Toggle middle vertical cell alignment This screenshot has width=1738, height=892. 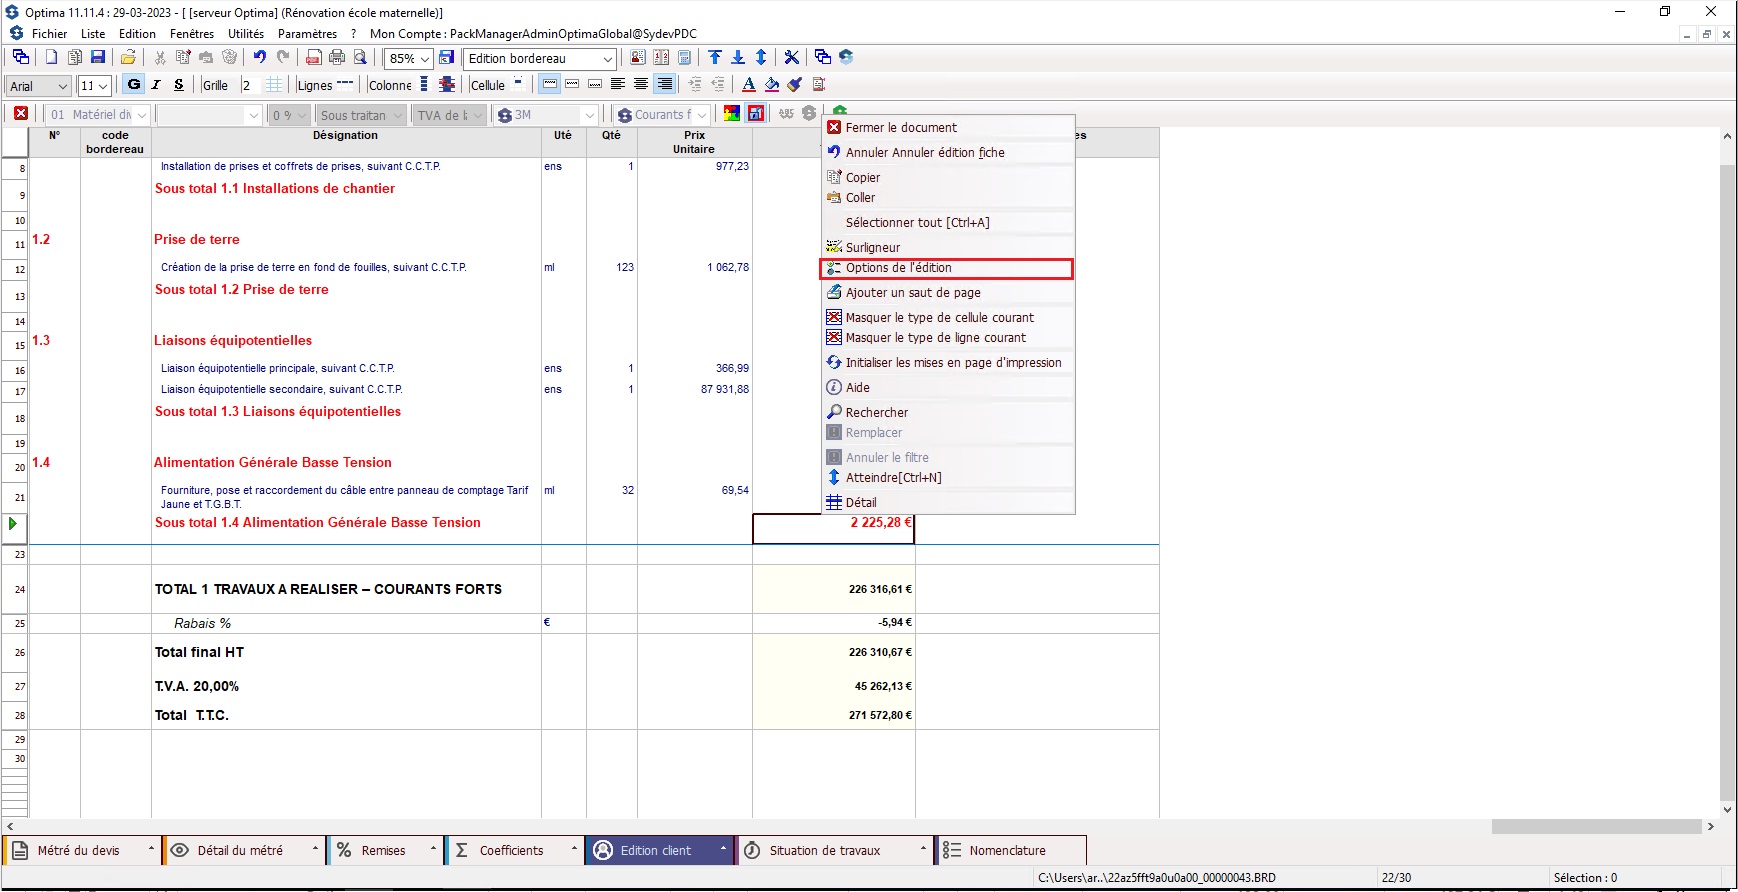(x=572, y=85)
